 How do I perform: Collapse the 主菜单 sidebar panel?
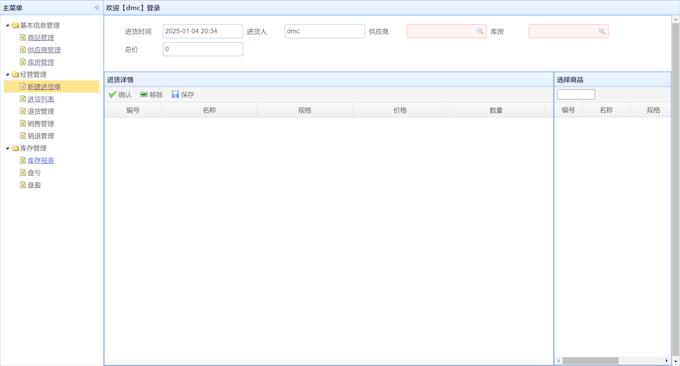tap(97, 8)
